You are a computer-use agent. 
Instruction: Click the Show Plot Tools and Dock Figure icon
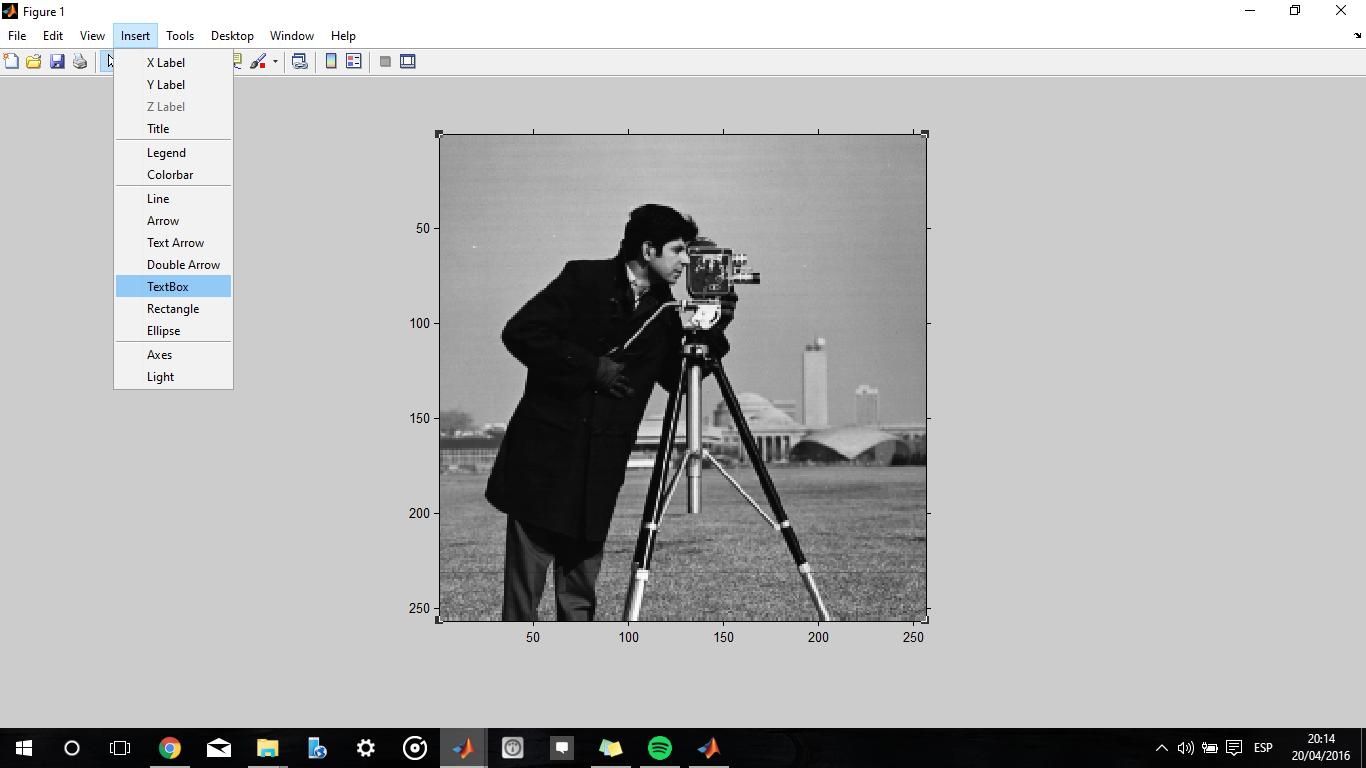[407, 62]
